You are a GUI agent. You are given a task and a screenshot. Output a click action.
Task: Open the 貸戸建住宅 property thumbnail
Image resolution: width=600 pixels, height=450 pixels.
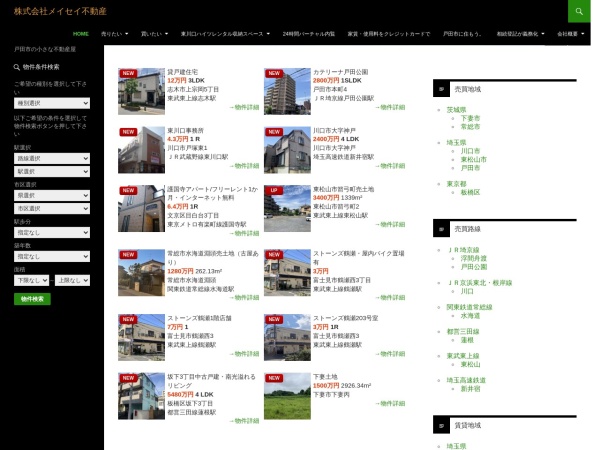[141, 91]
